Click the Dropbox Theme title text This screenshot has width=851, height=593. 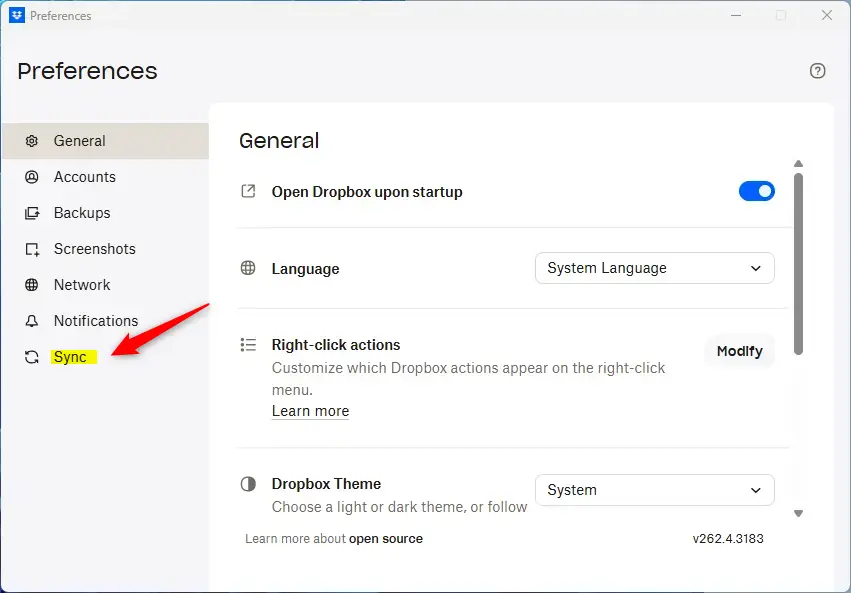click(x=326, y=484)
